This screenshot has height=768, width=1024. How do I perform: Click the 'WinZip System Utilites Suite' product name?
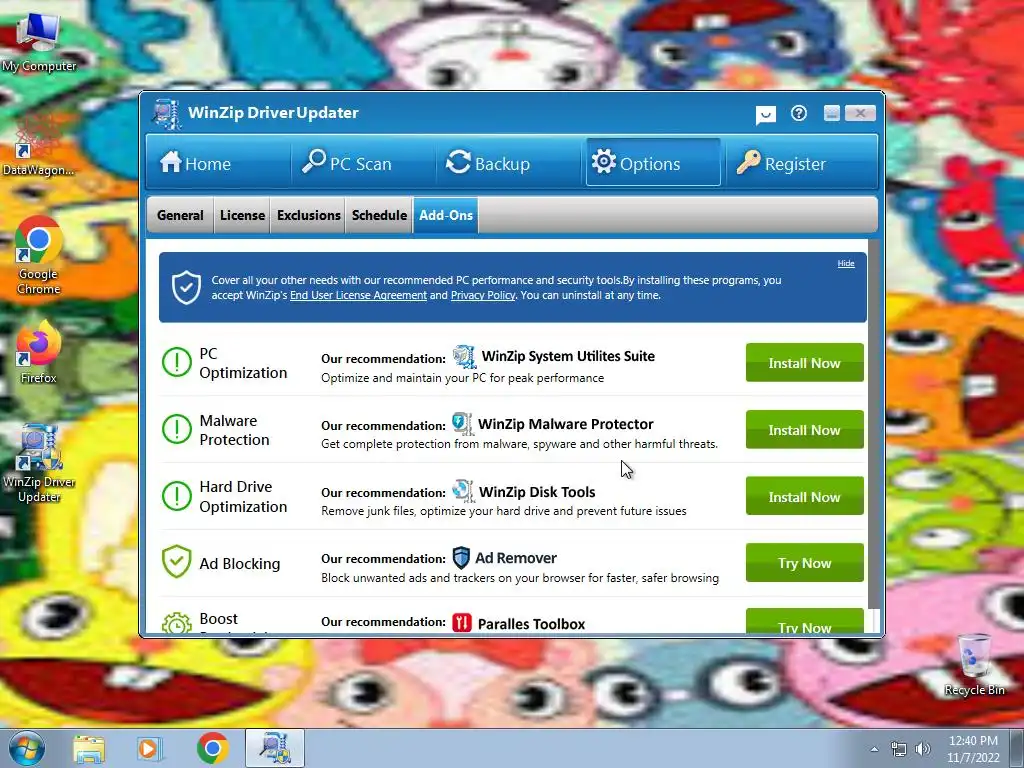pos(568,356)
